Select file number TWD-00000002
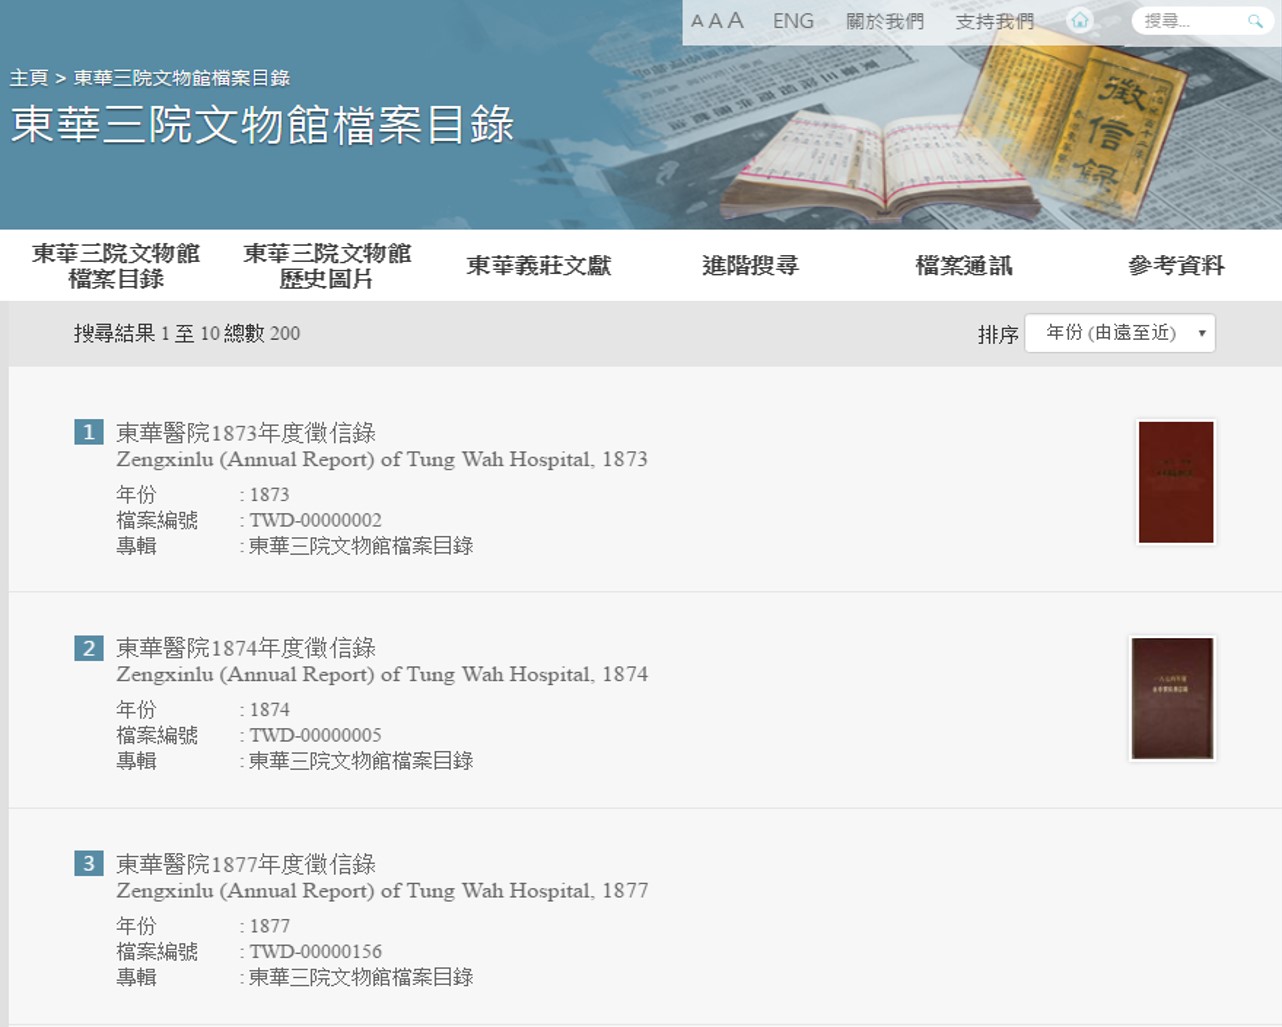Viewport: 1282px width, 1027px height. click(x=316, y=520)
